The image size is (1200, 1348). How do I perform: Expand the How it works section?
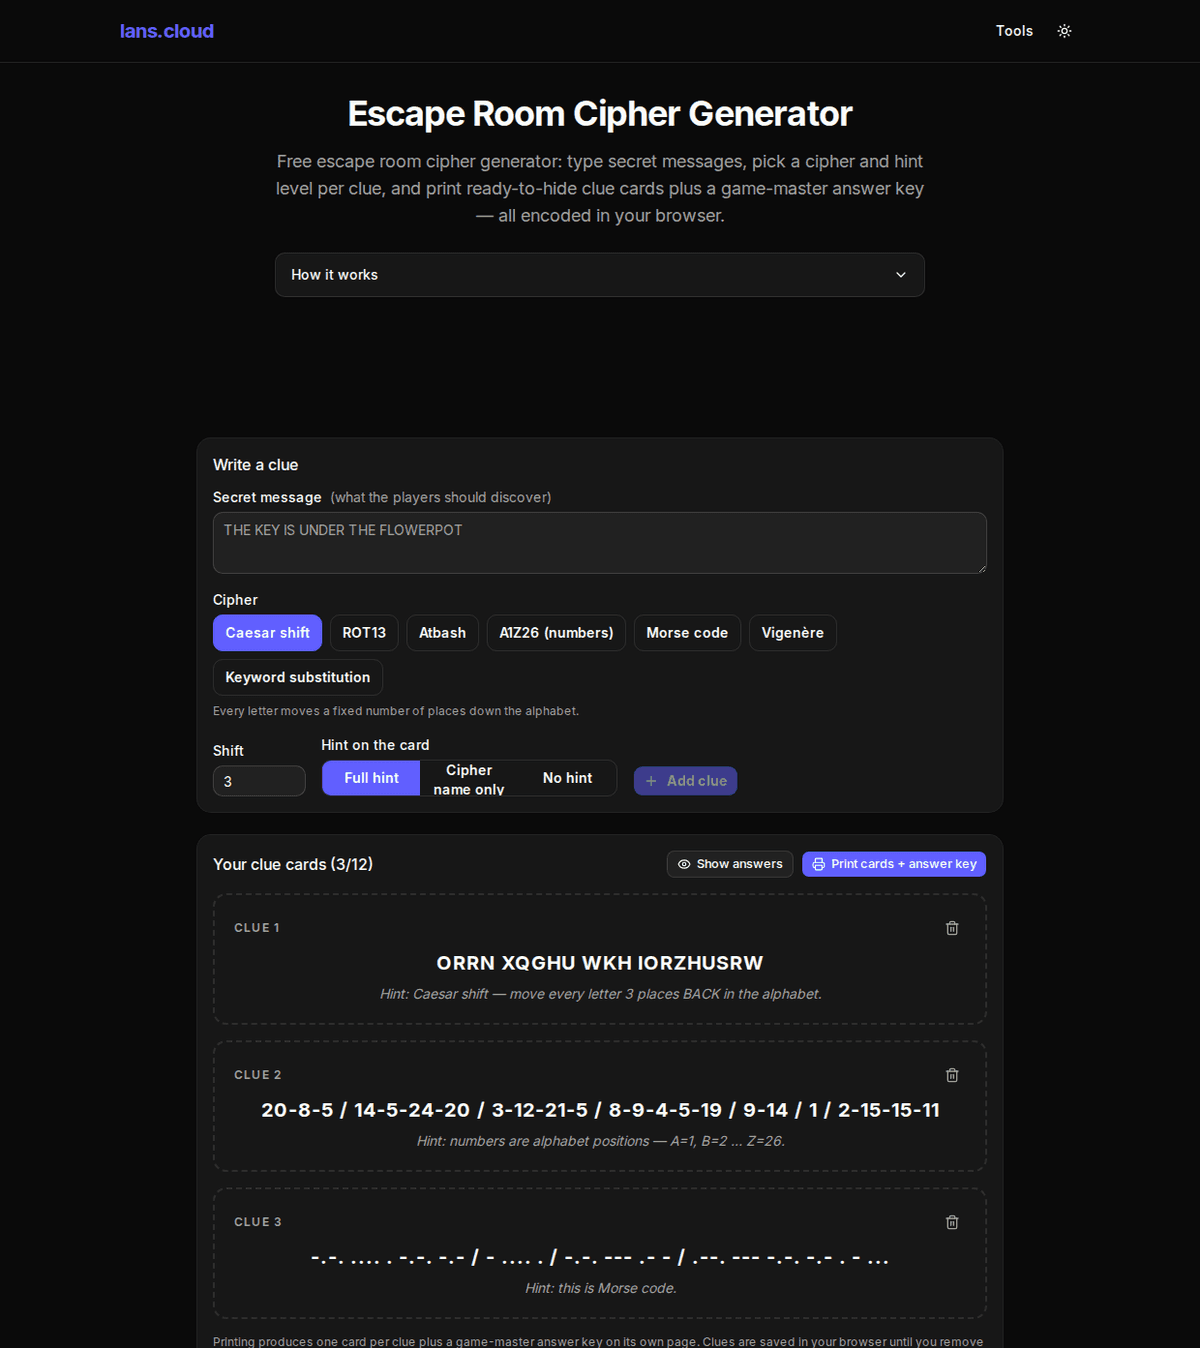(x=600, y=275)
